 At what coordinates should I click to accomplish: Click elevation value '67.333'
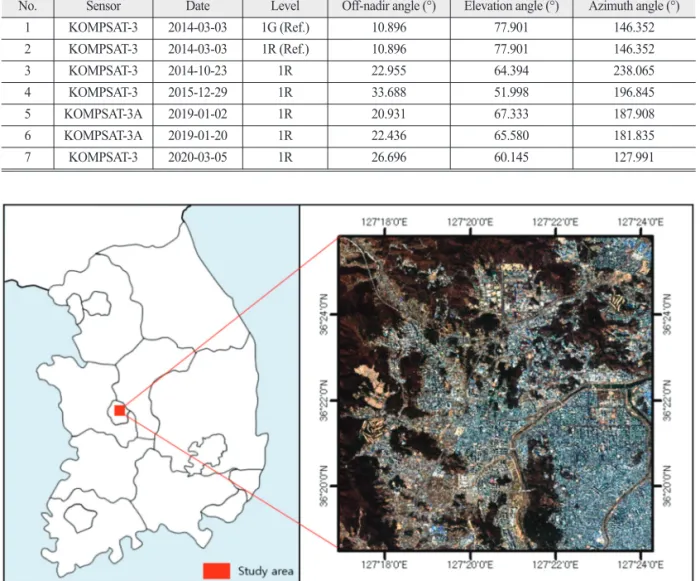[511, 114]
